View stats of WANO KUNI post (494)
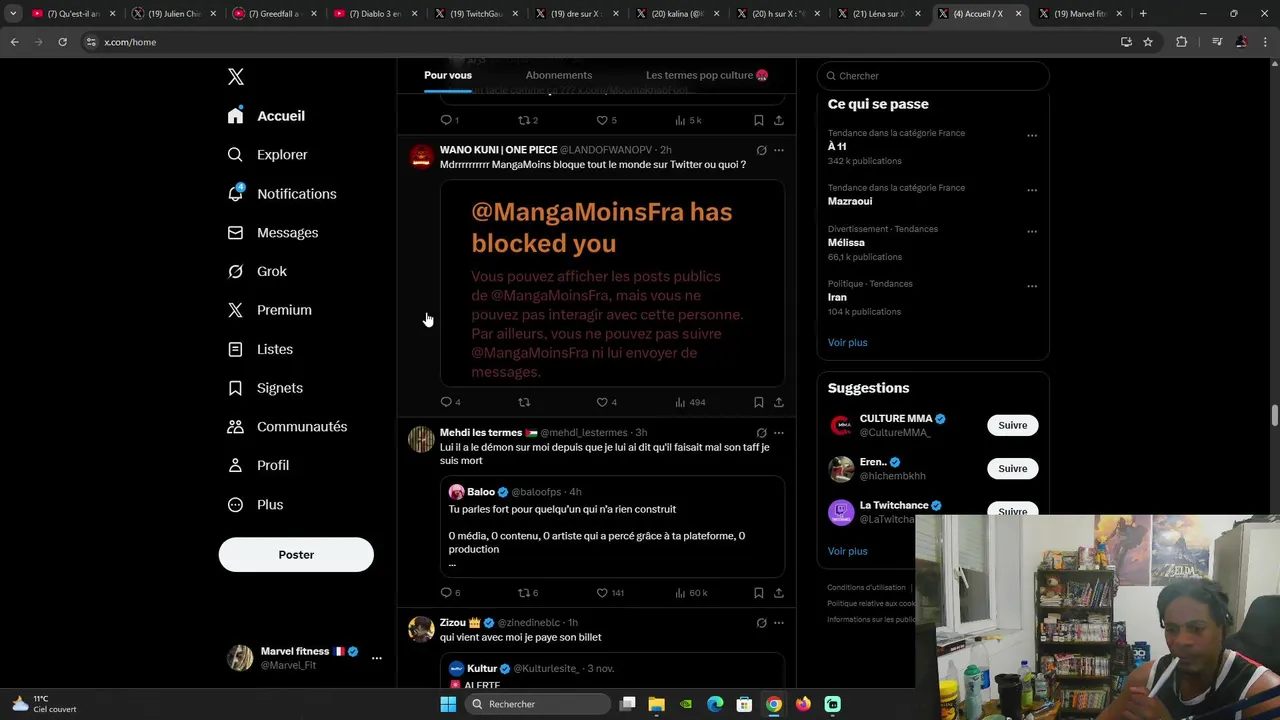The height and width of the screenshot is (720, 1280). 690,402
